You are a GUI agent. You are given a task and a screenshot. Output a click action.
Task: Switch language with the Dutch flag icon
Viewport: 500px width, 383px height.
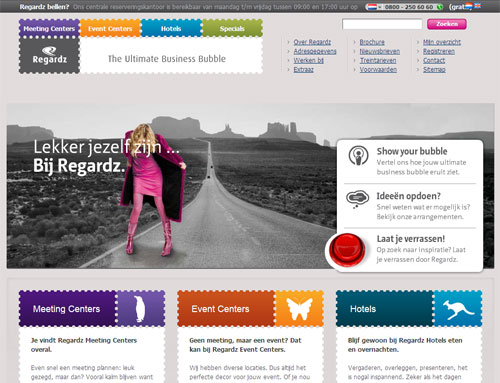pyautogui.click(x=469, y=6)
